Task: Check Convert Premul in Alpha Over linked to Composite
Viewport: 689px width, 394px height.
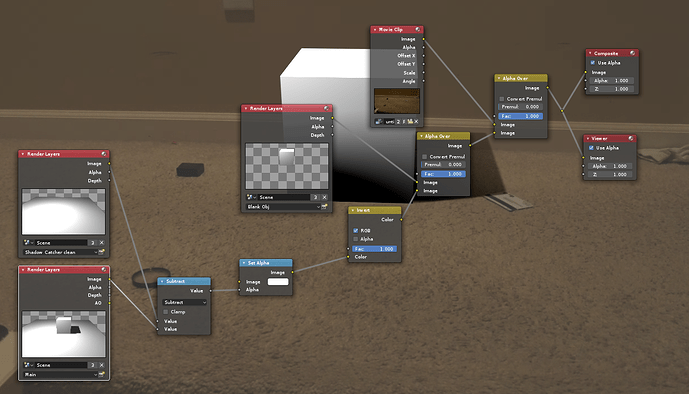Action: coord(502,99)
